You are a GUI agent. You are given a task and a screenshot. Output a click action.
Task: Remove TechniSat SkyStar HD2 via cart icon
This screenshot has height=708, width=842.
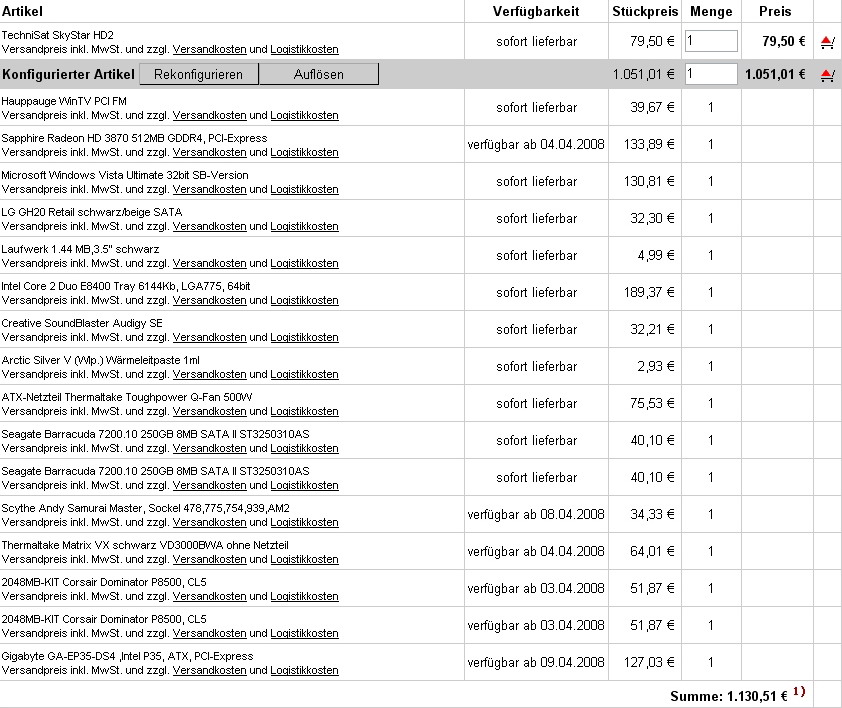coord(828,42)
